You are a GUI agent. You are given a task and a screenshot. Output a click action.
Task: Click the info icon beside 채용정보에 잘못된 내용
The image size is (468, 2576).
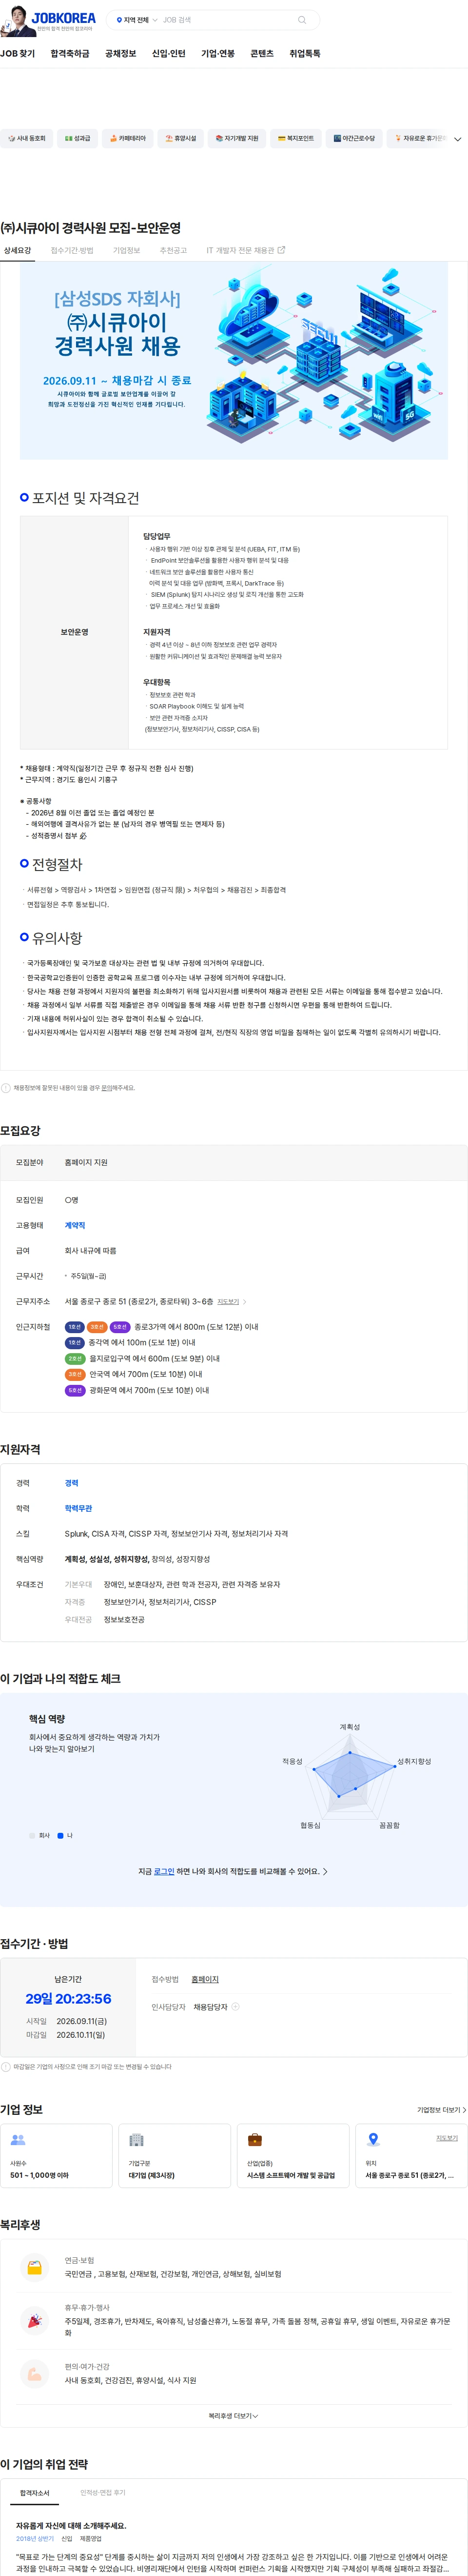point(6,1088)
